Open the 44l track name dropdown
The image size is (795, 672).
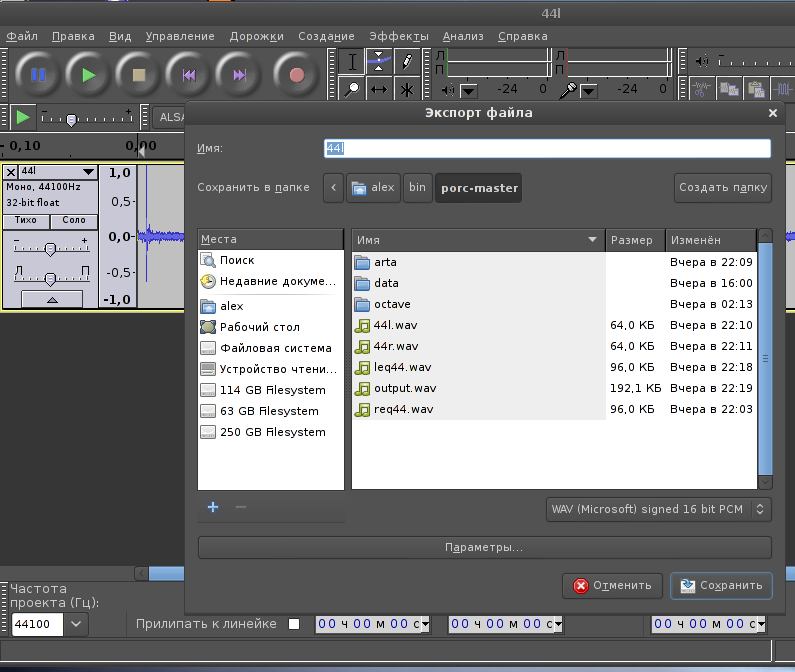tap(58, 171)
